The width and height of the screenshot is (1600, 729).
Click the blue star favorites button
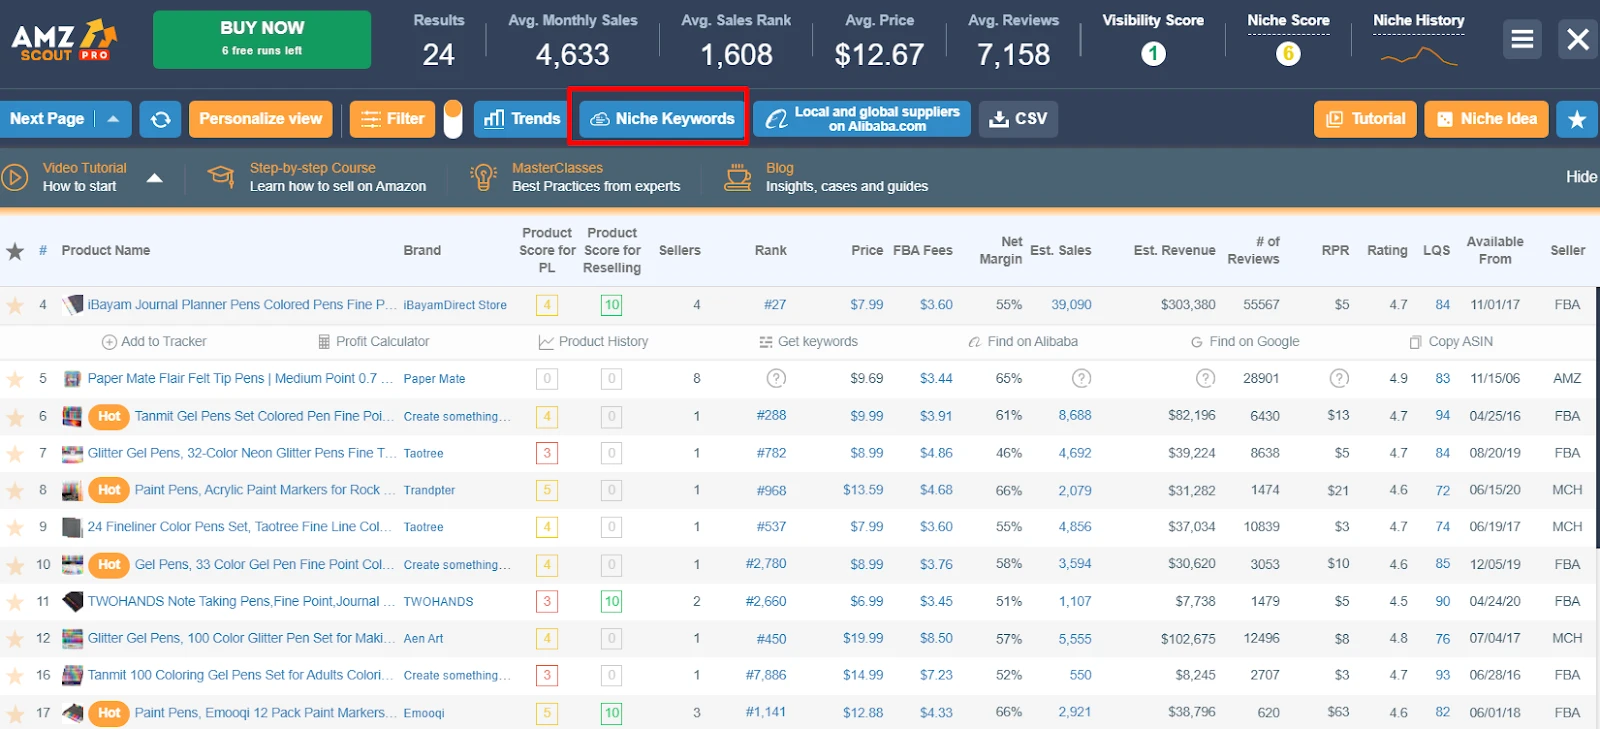(x=1577, y=119)
